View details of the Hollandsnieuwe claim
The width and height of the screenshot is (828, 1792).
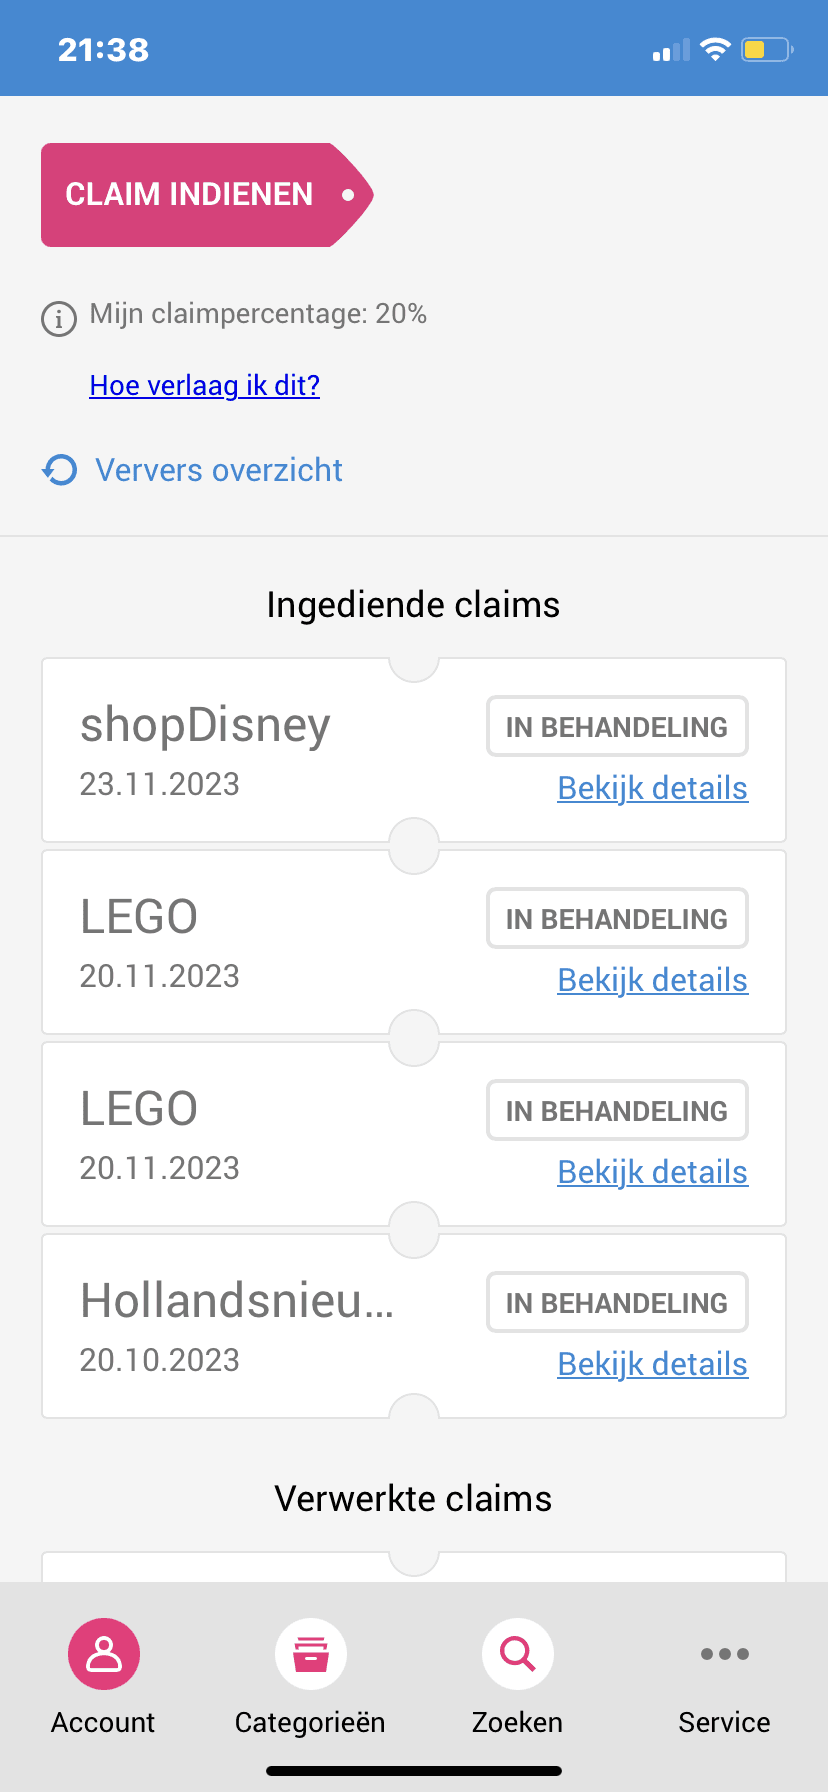[x=652, y=1364]
